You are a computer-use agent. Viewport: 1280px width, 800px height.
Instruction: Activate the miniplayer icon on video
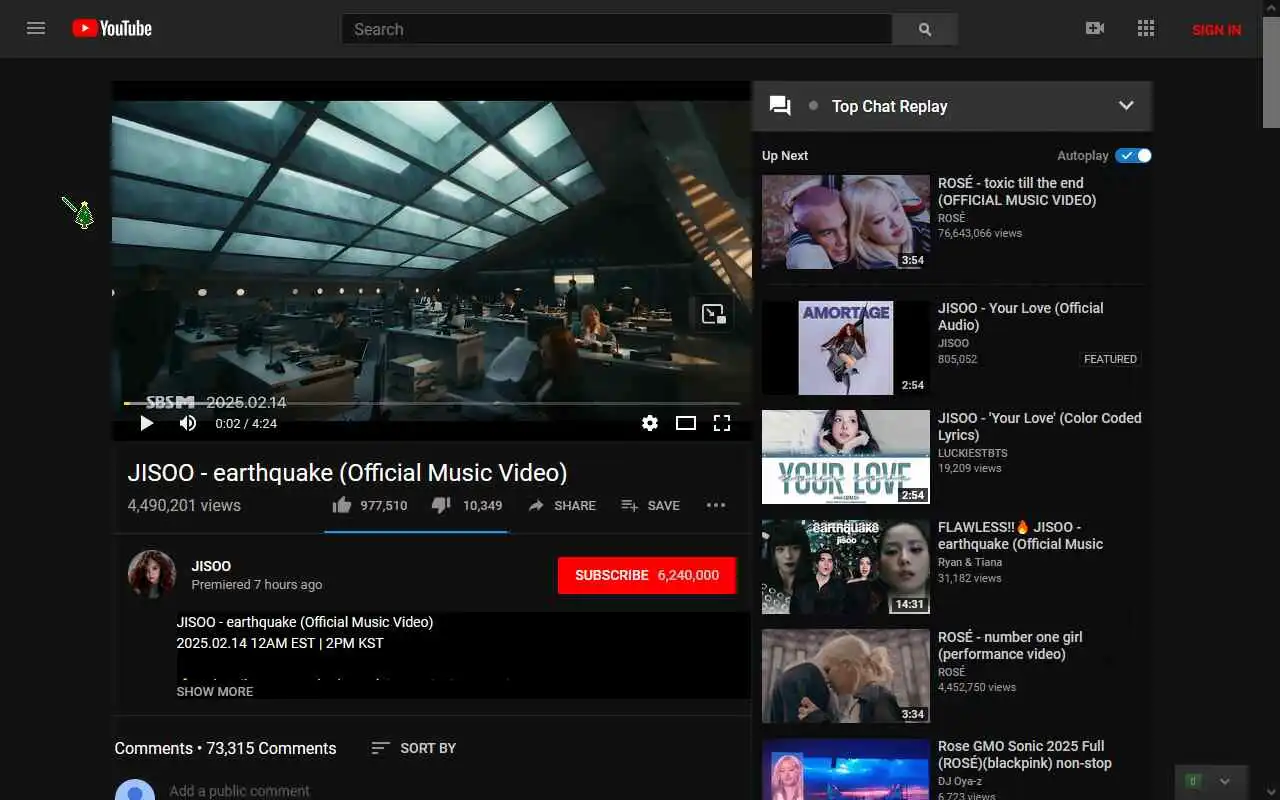(713, 314)
